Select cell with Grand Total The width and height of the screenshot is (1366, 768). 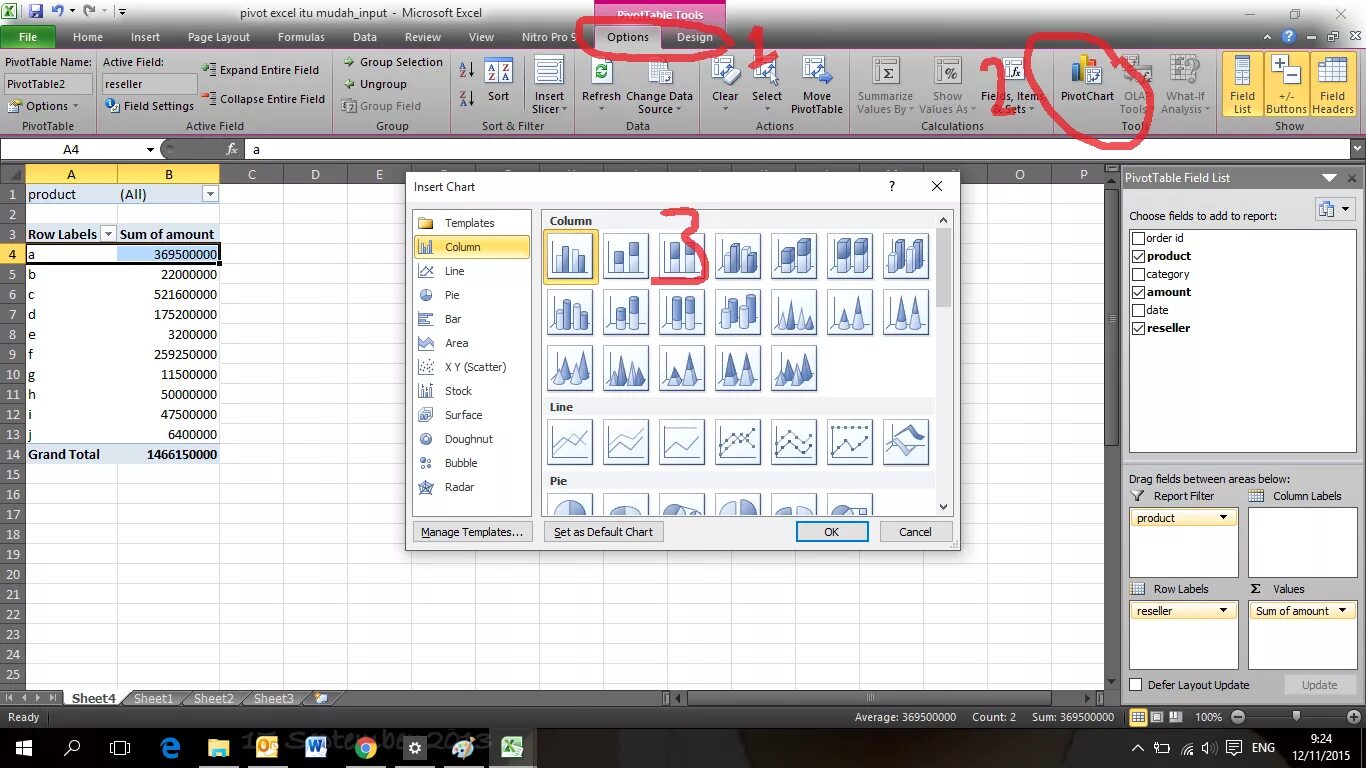[72, 454]
